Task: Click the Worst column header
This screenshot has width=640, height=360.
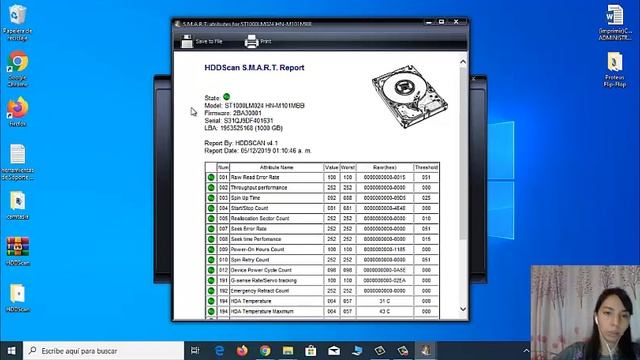Action: pos(348,167)
